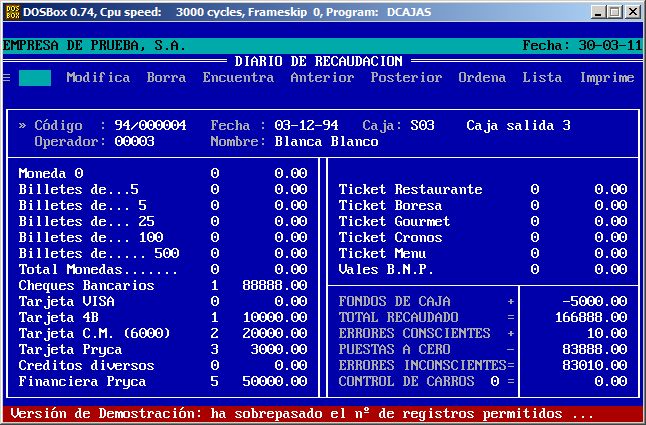This screenshot has height=425, width=646.
Task: Go to the Posterior record
Action: (x=406, y=78)
